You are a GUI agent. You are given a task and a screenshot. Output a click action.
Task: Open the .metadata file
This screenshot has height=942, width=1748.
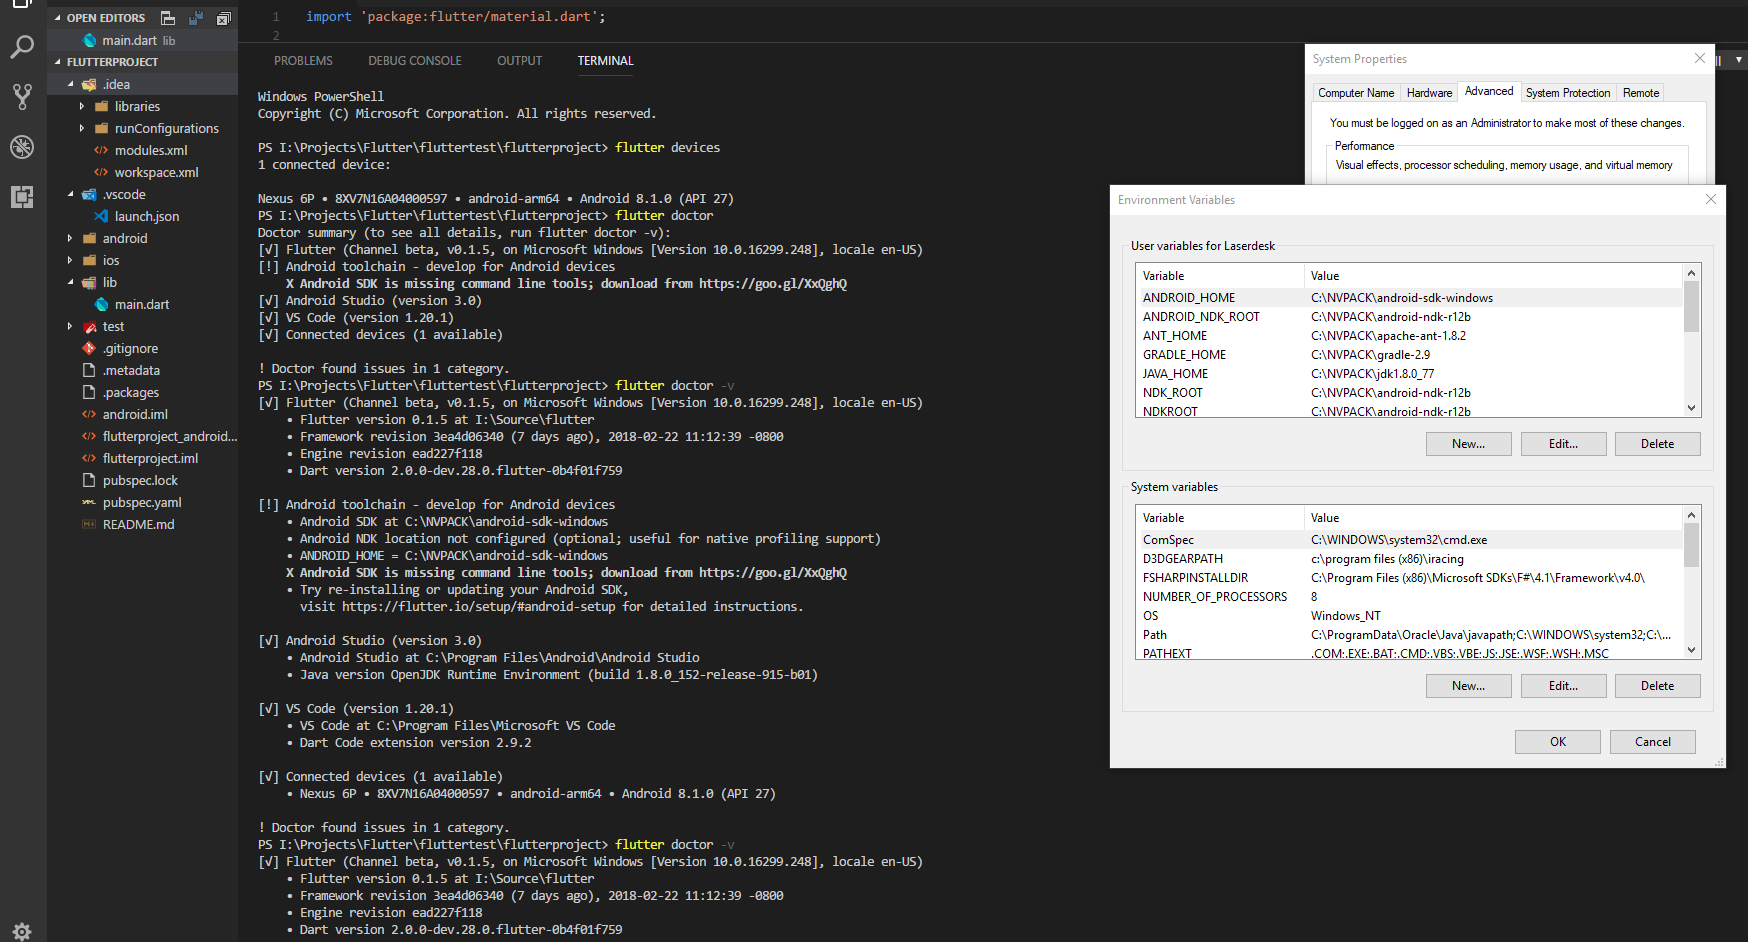pyautogui.click(x=142, y=370)
